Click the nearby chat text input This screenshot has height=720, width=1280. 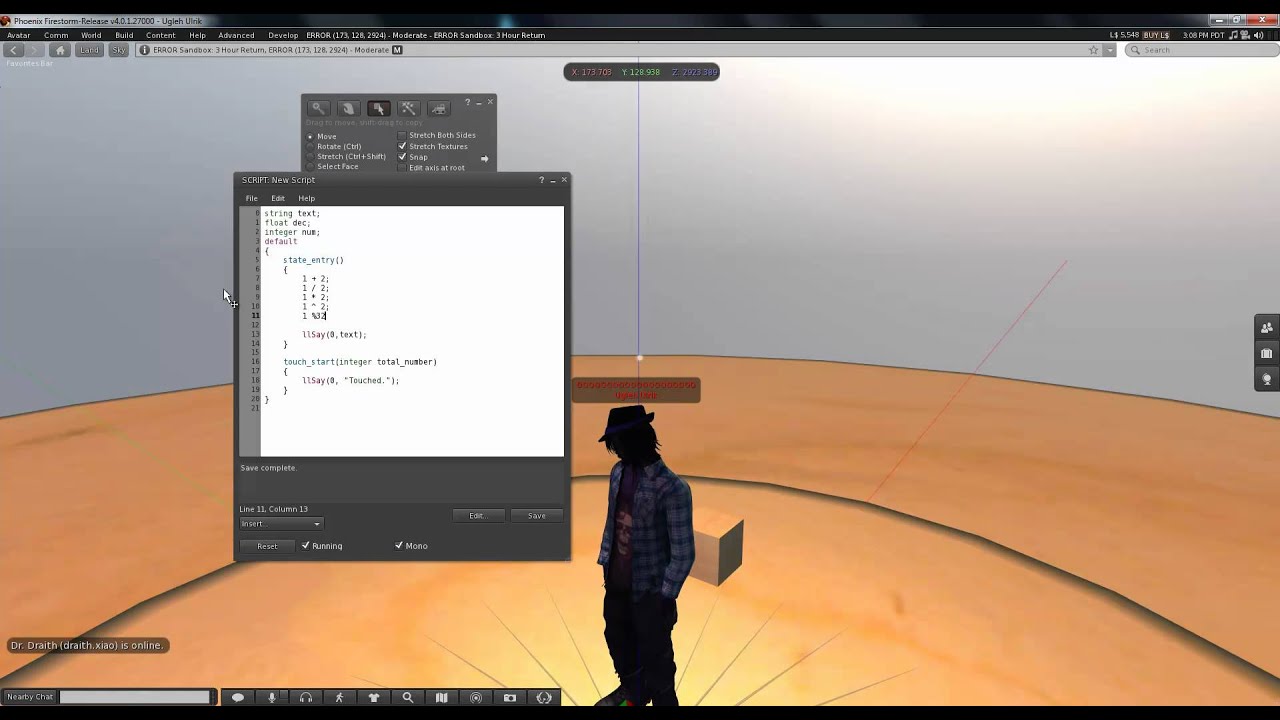(x=135, y=697)
